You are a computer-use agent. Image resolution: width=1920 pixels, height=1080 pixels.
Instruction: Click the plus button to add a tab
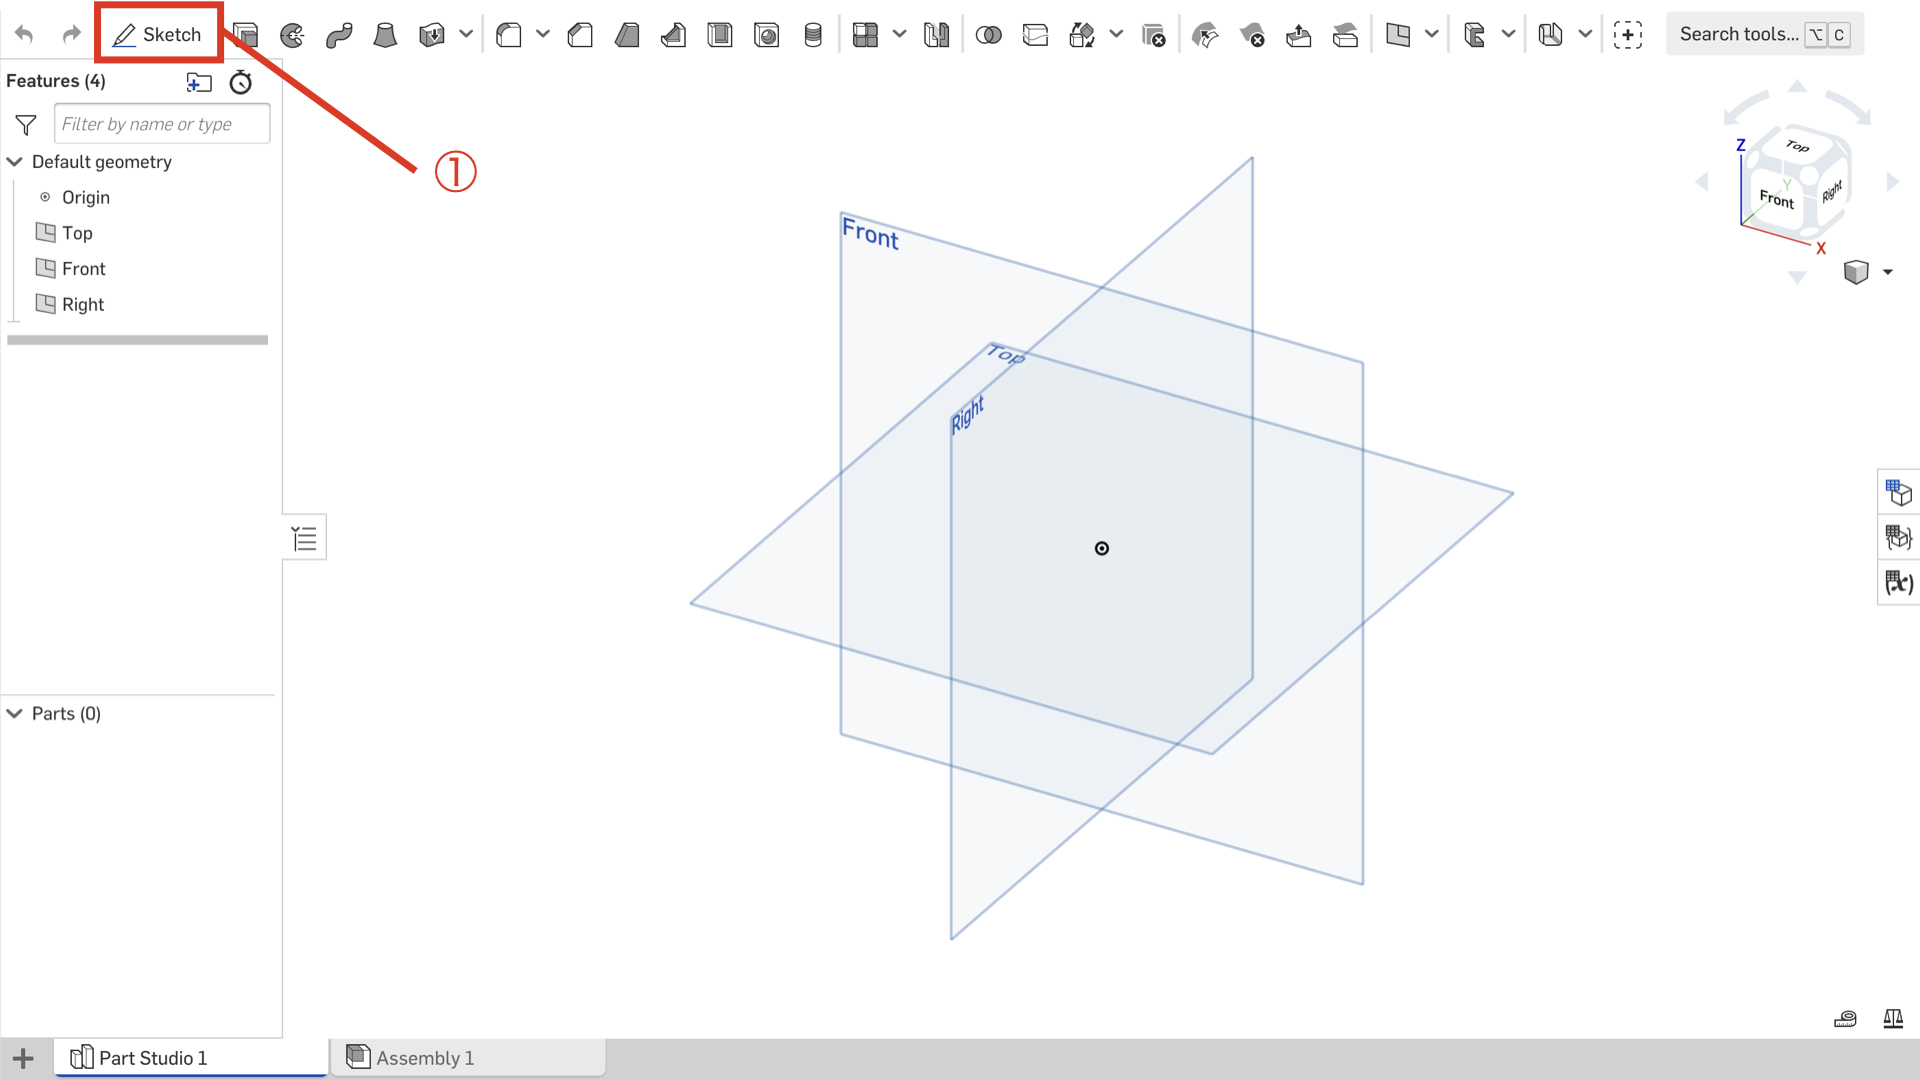(x=22, y=1057)
